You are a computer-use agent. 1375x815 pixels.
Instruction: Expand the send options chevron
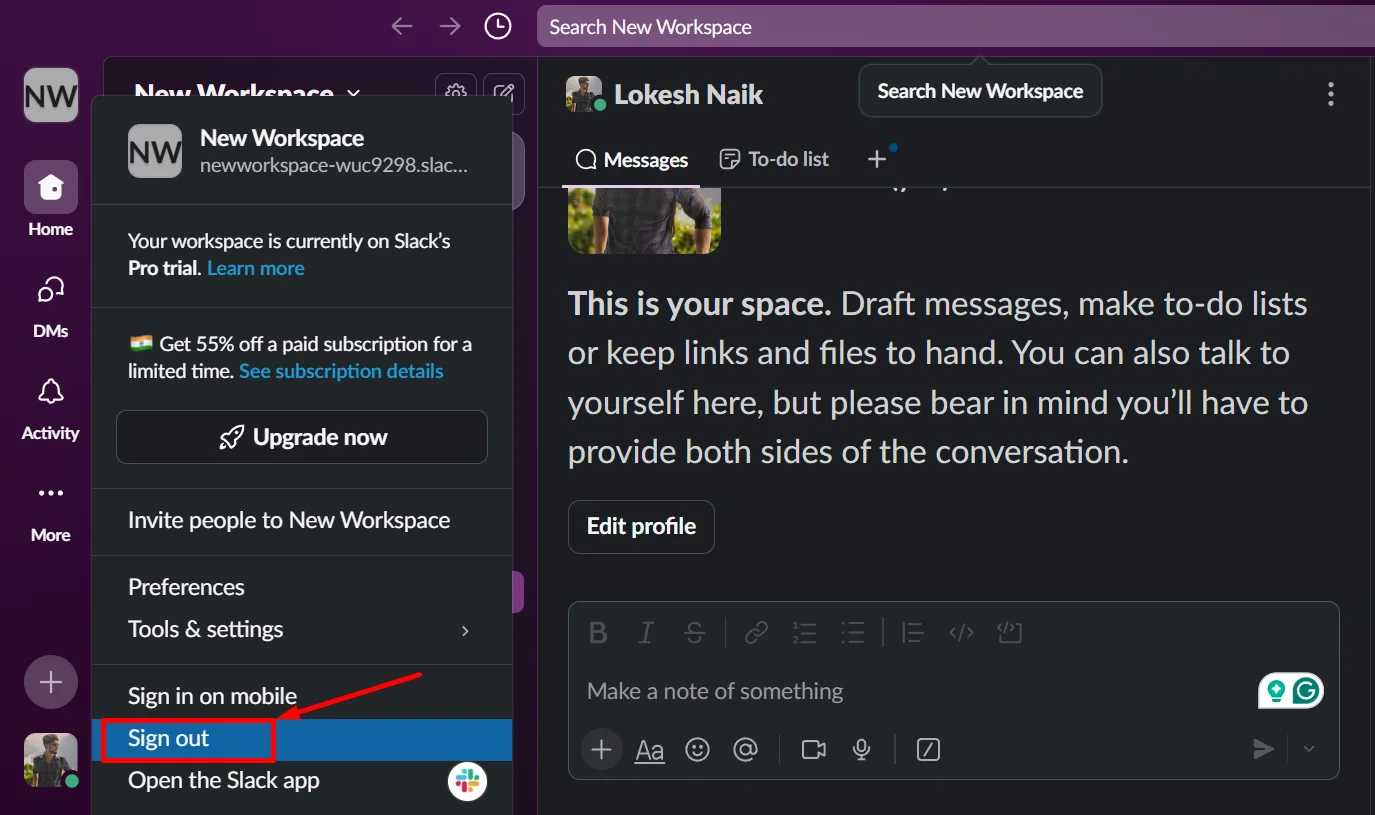tap(1309, 749)
